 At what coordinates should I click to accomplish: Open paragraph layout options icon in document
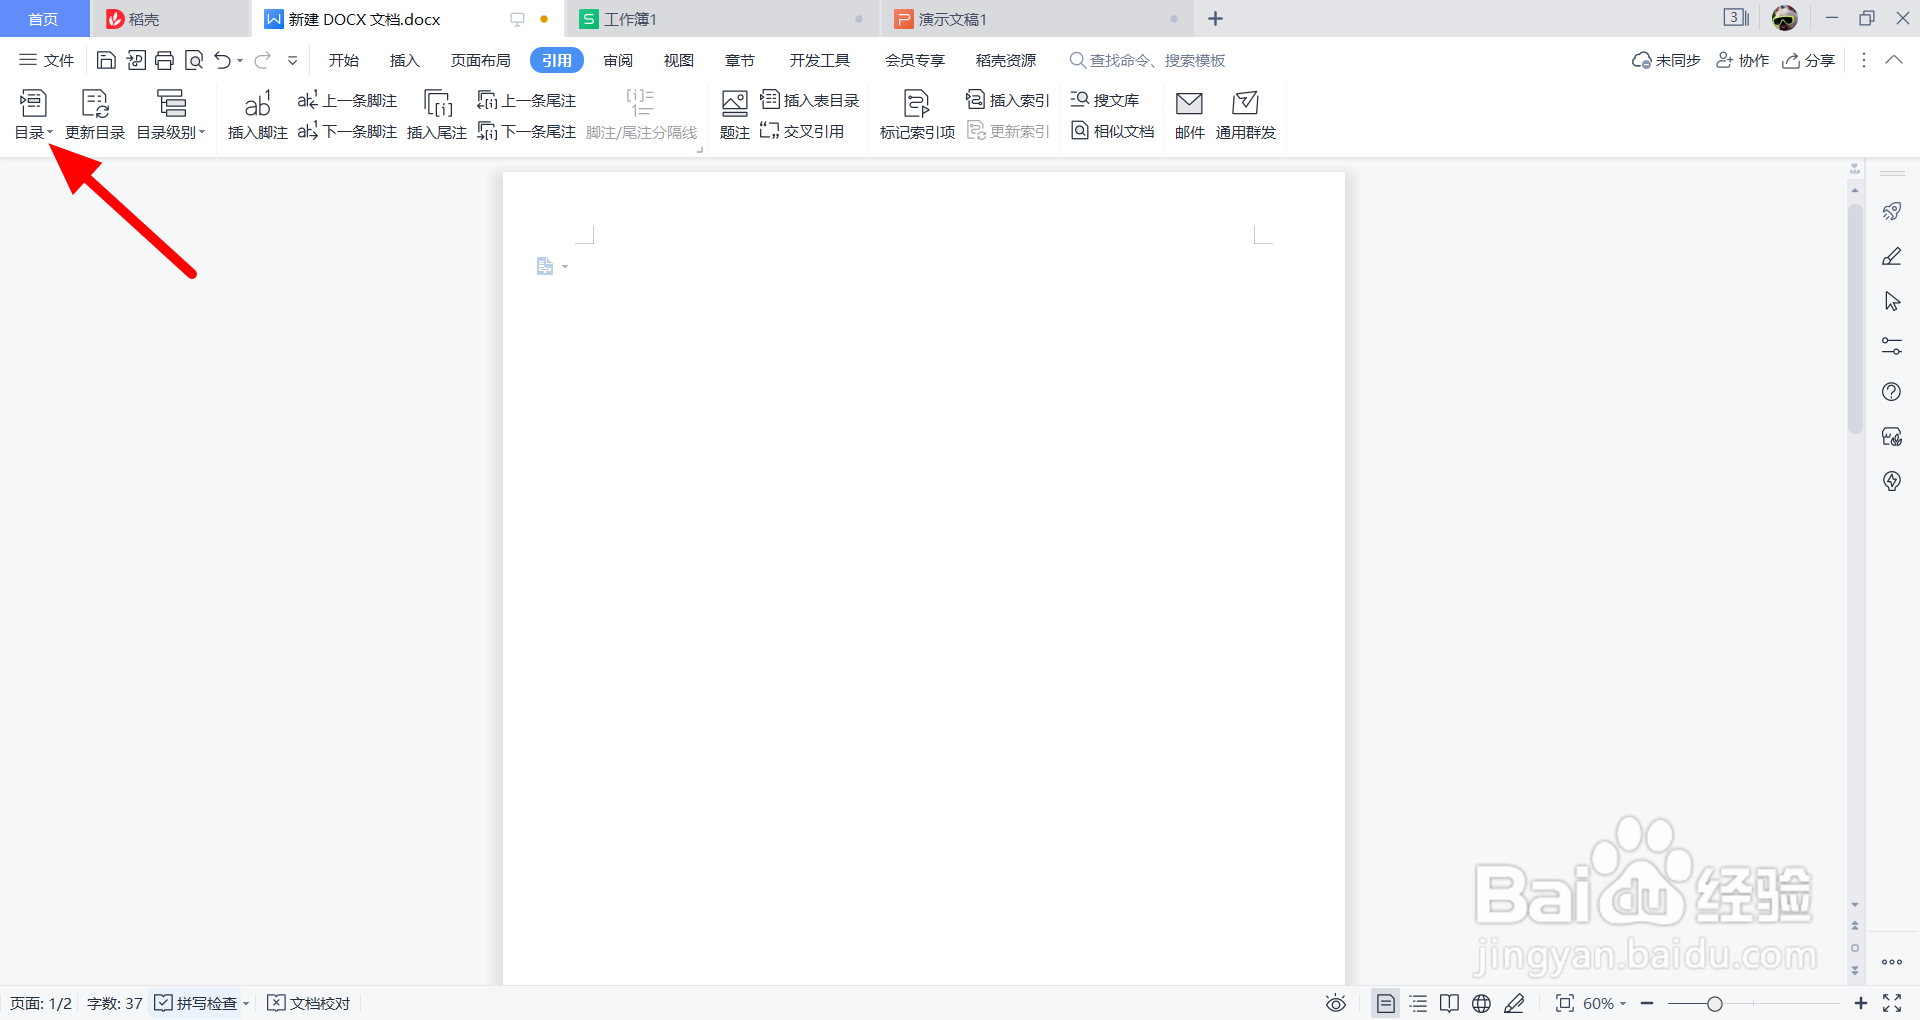click(x=545, y=266)
